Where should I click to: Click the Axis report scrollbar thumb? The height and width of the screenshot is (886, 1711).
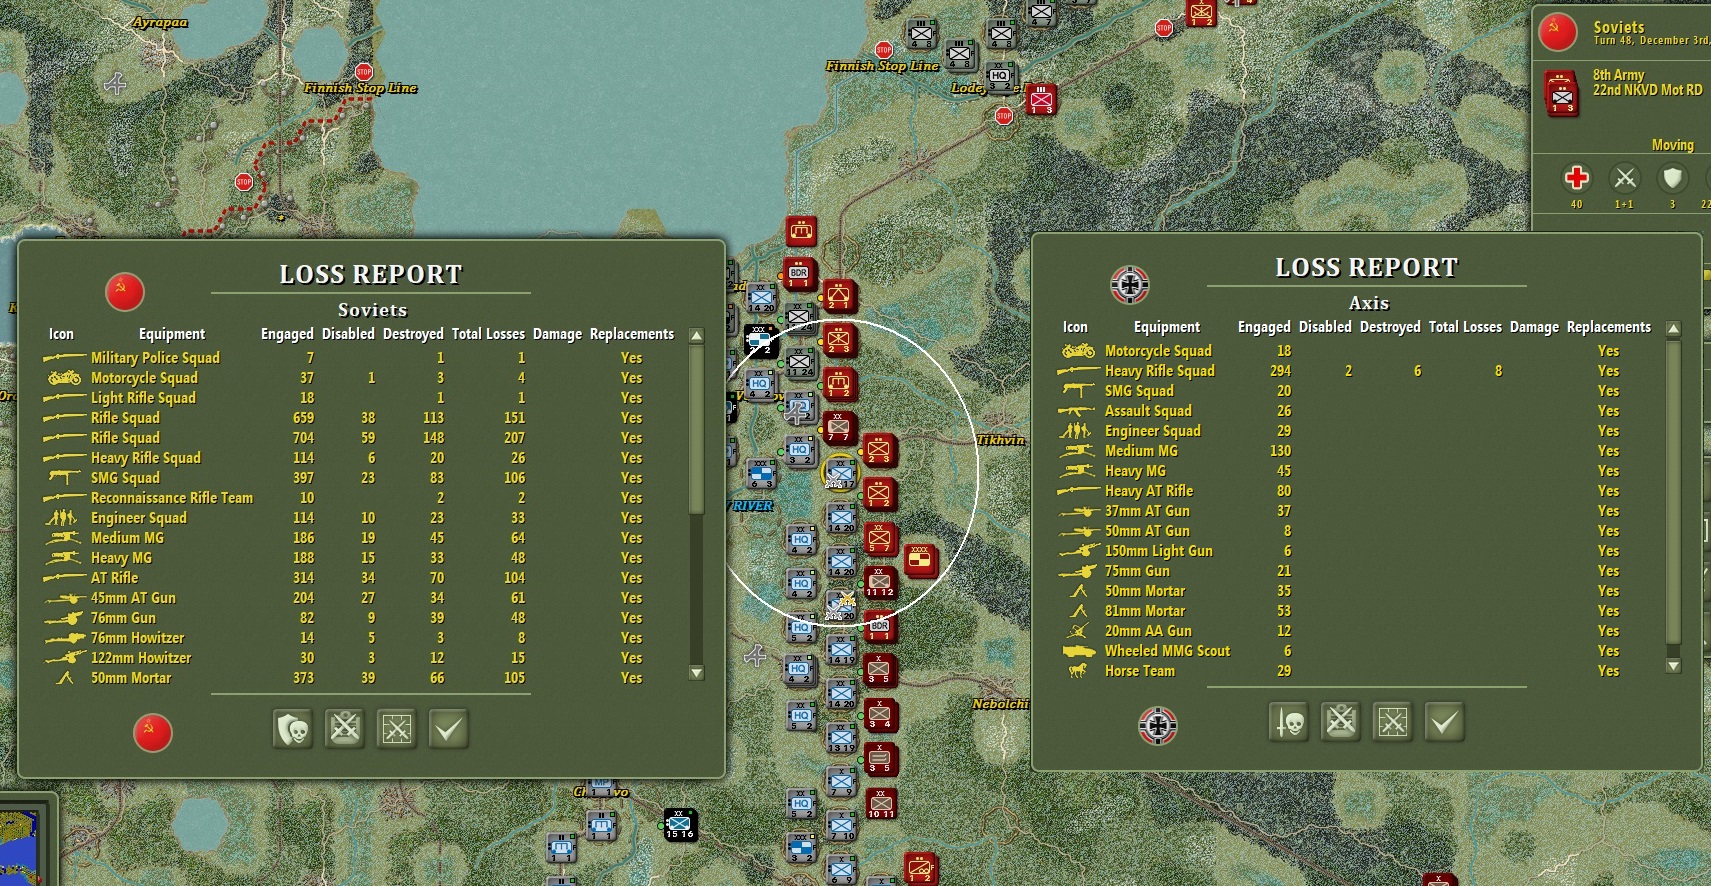point(1673,492)
